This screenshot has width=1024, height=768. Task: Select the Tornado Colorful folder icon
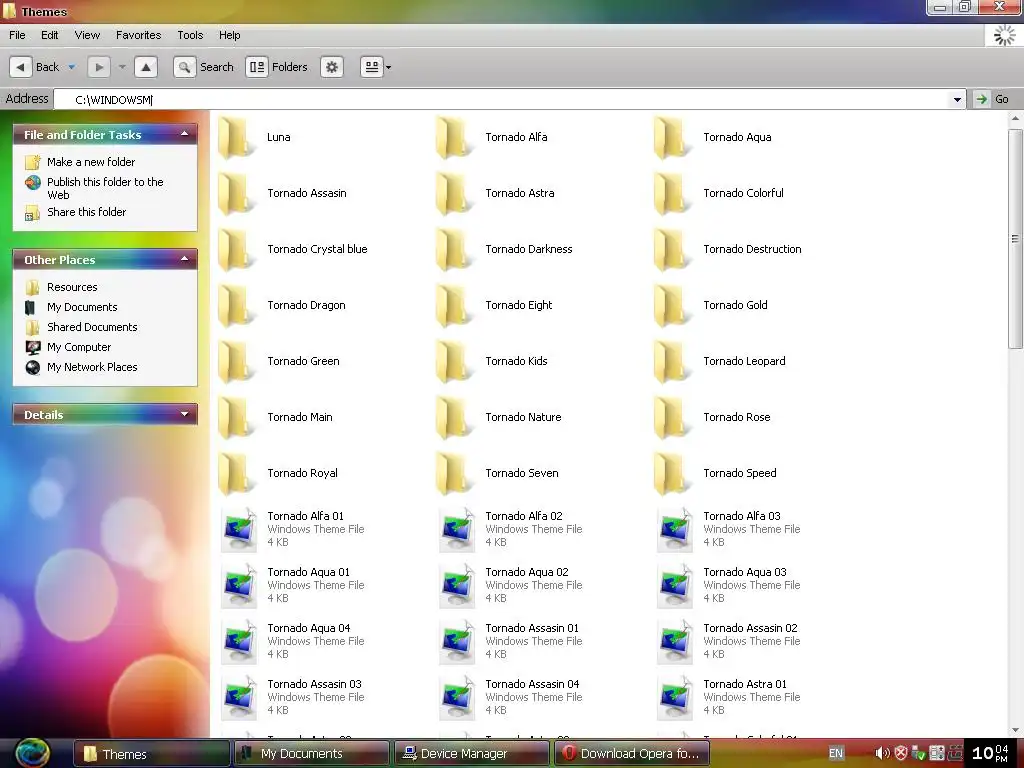(x=672, y=193)
